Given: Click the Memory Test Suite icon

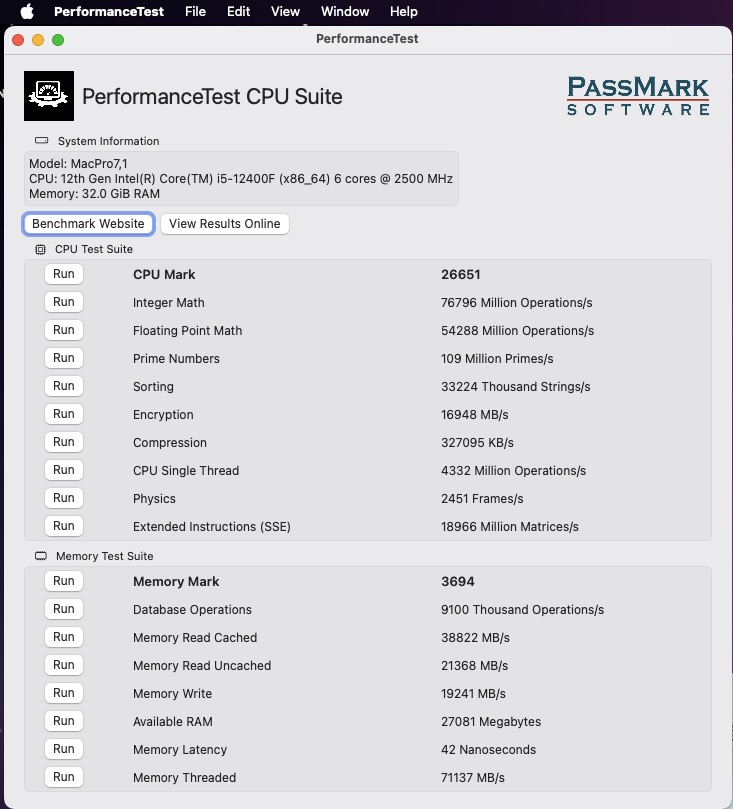Looking at the screenshot, I should tap(41, 556).
